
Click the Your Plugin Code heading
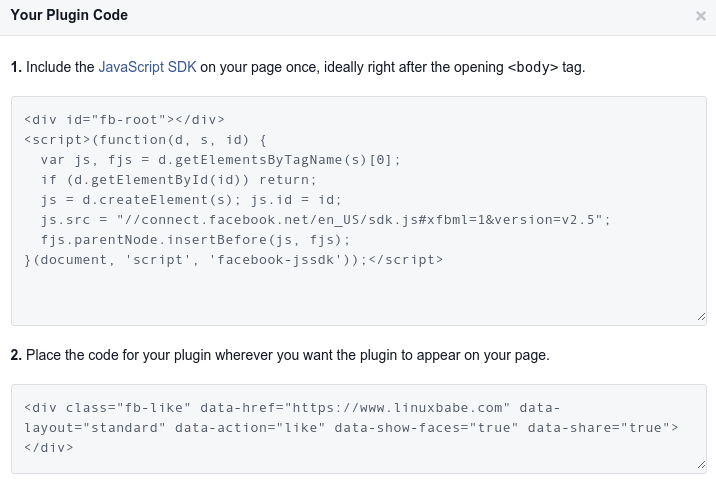tap(69, 16)
